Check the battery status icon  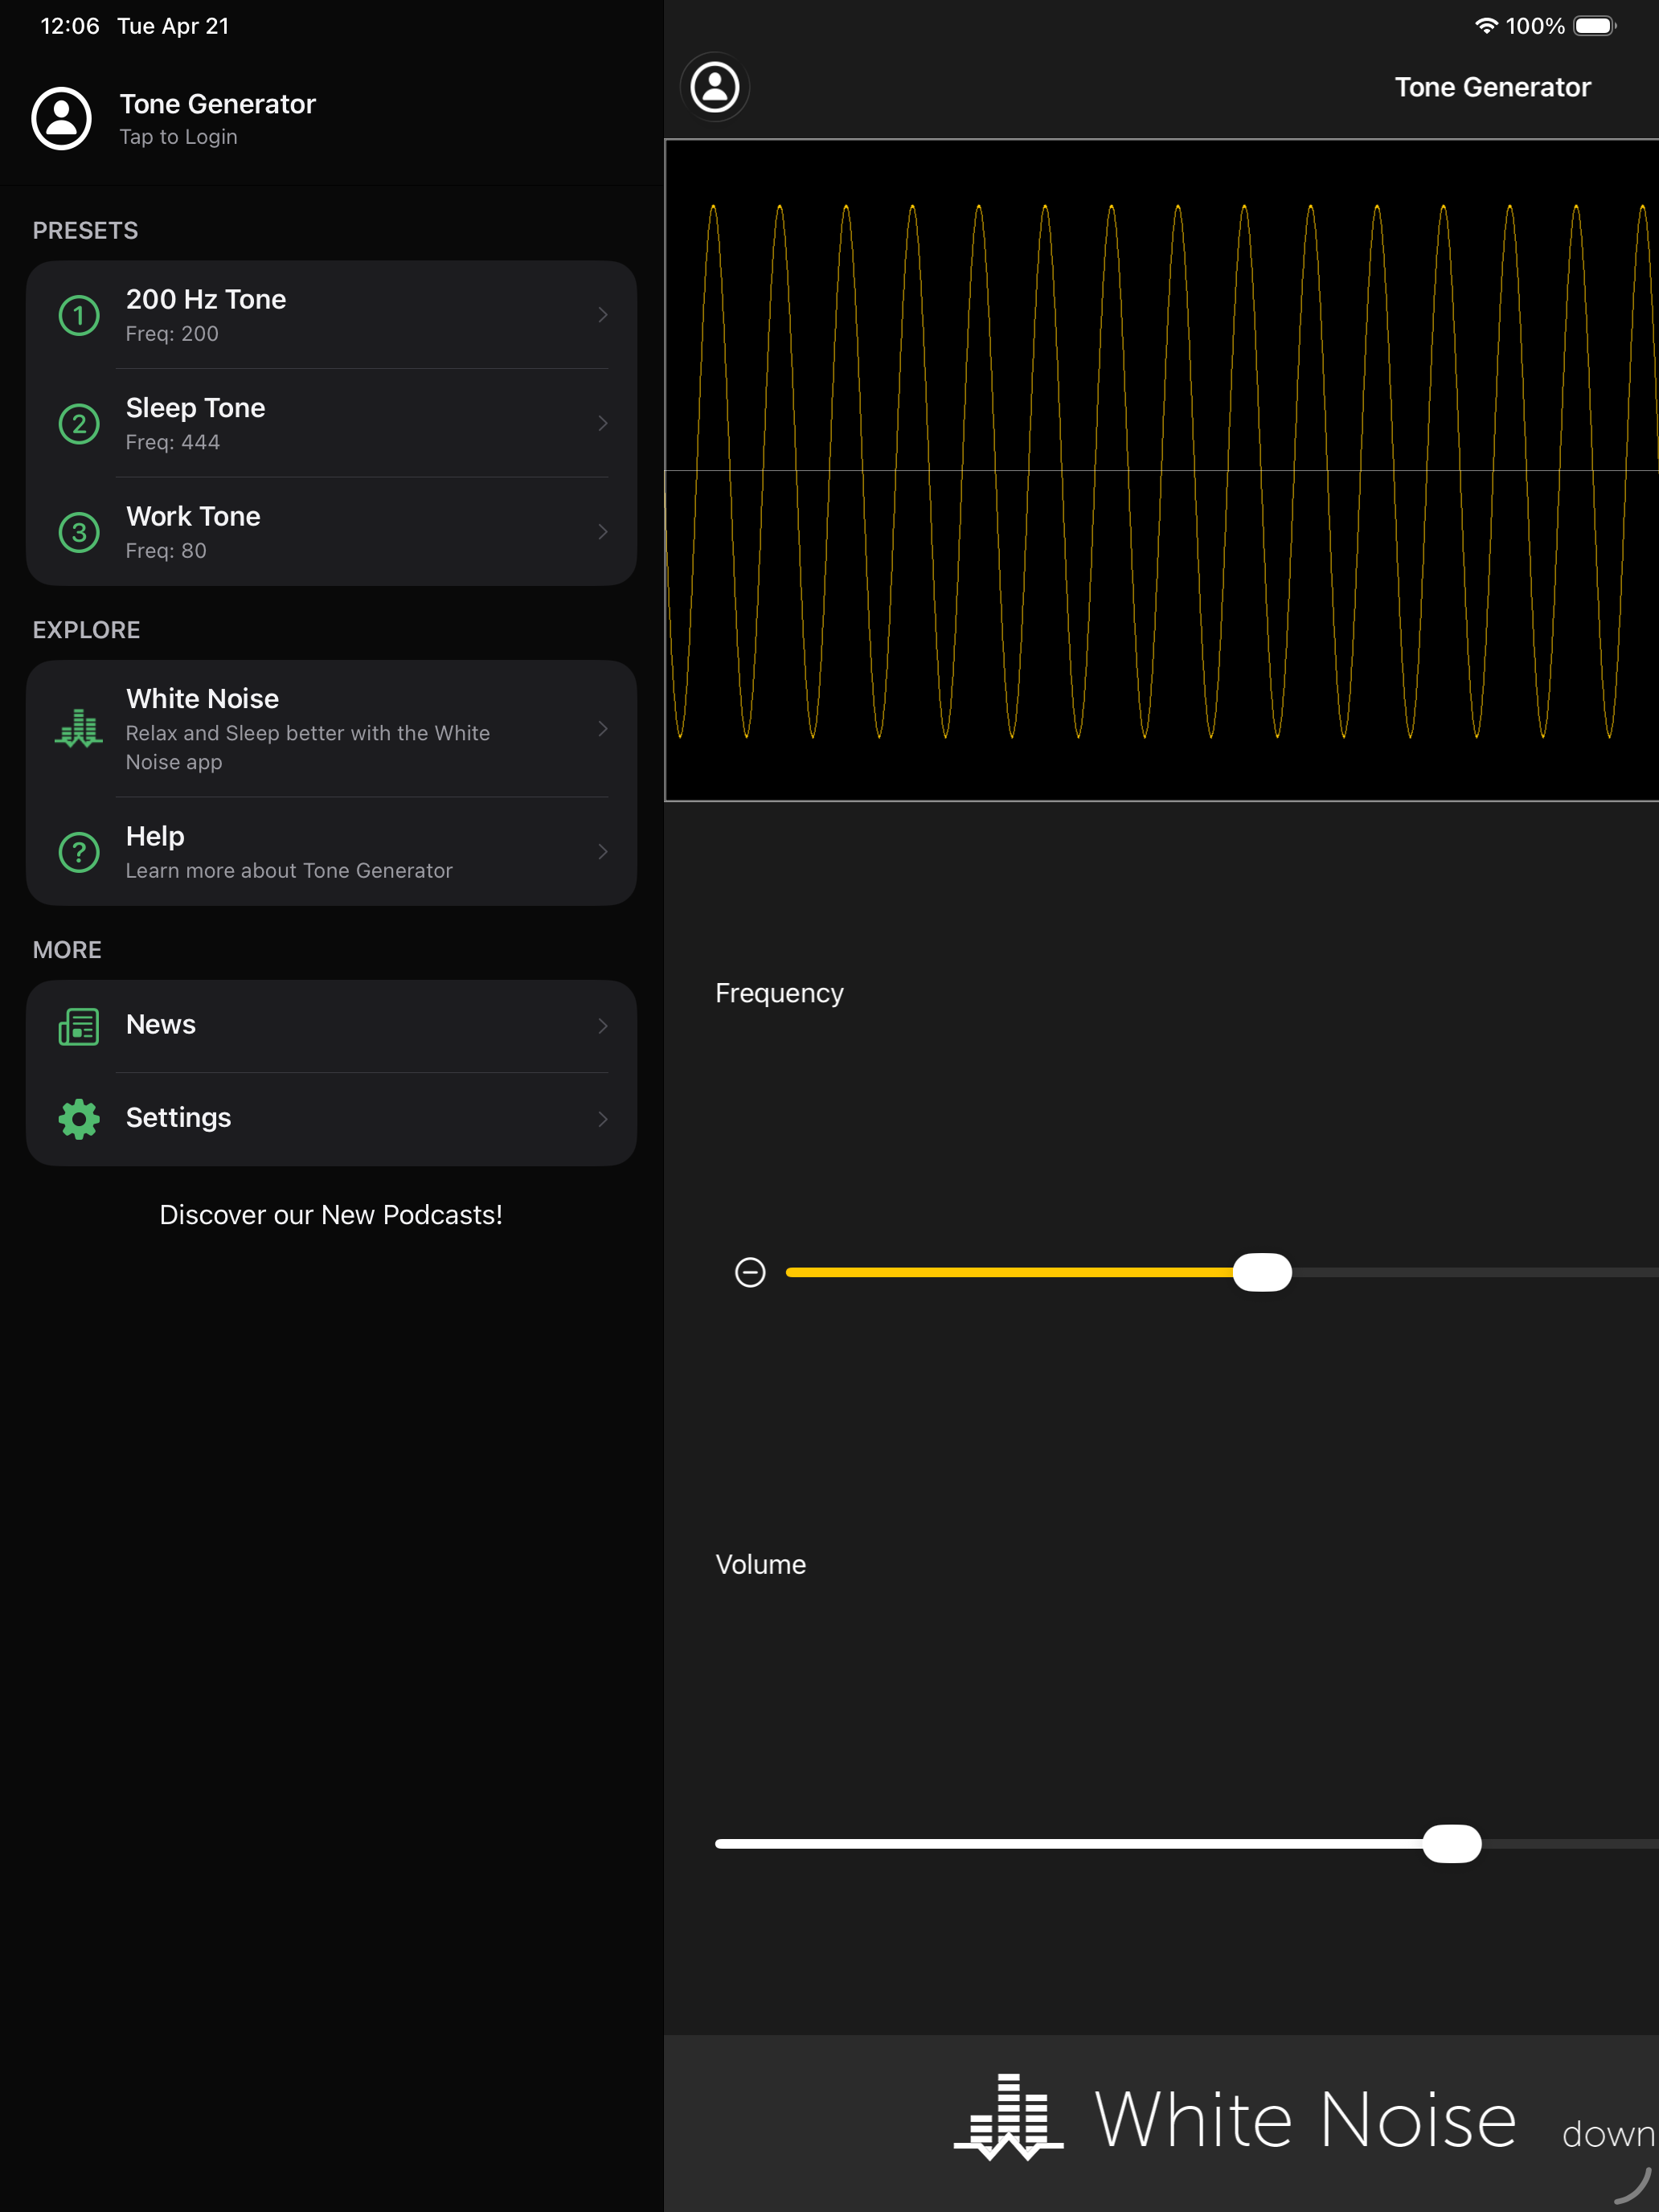[x=1595, y=26]
